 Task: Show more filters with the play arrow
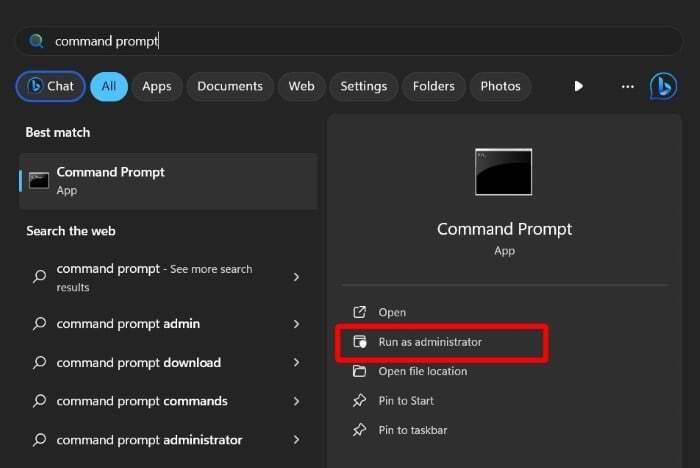pyautogui.click(x=579, y=86)
